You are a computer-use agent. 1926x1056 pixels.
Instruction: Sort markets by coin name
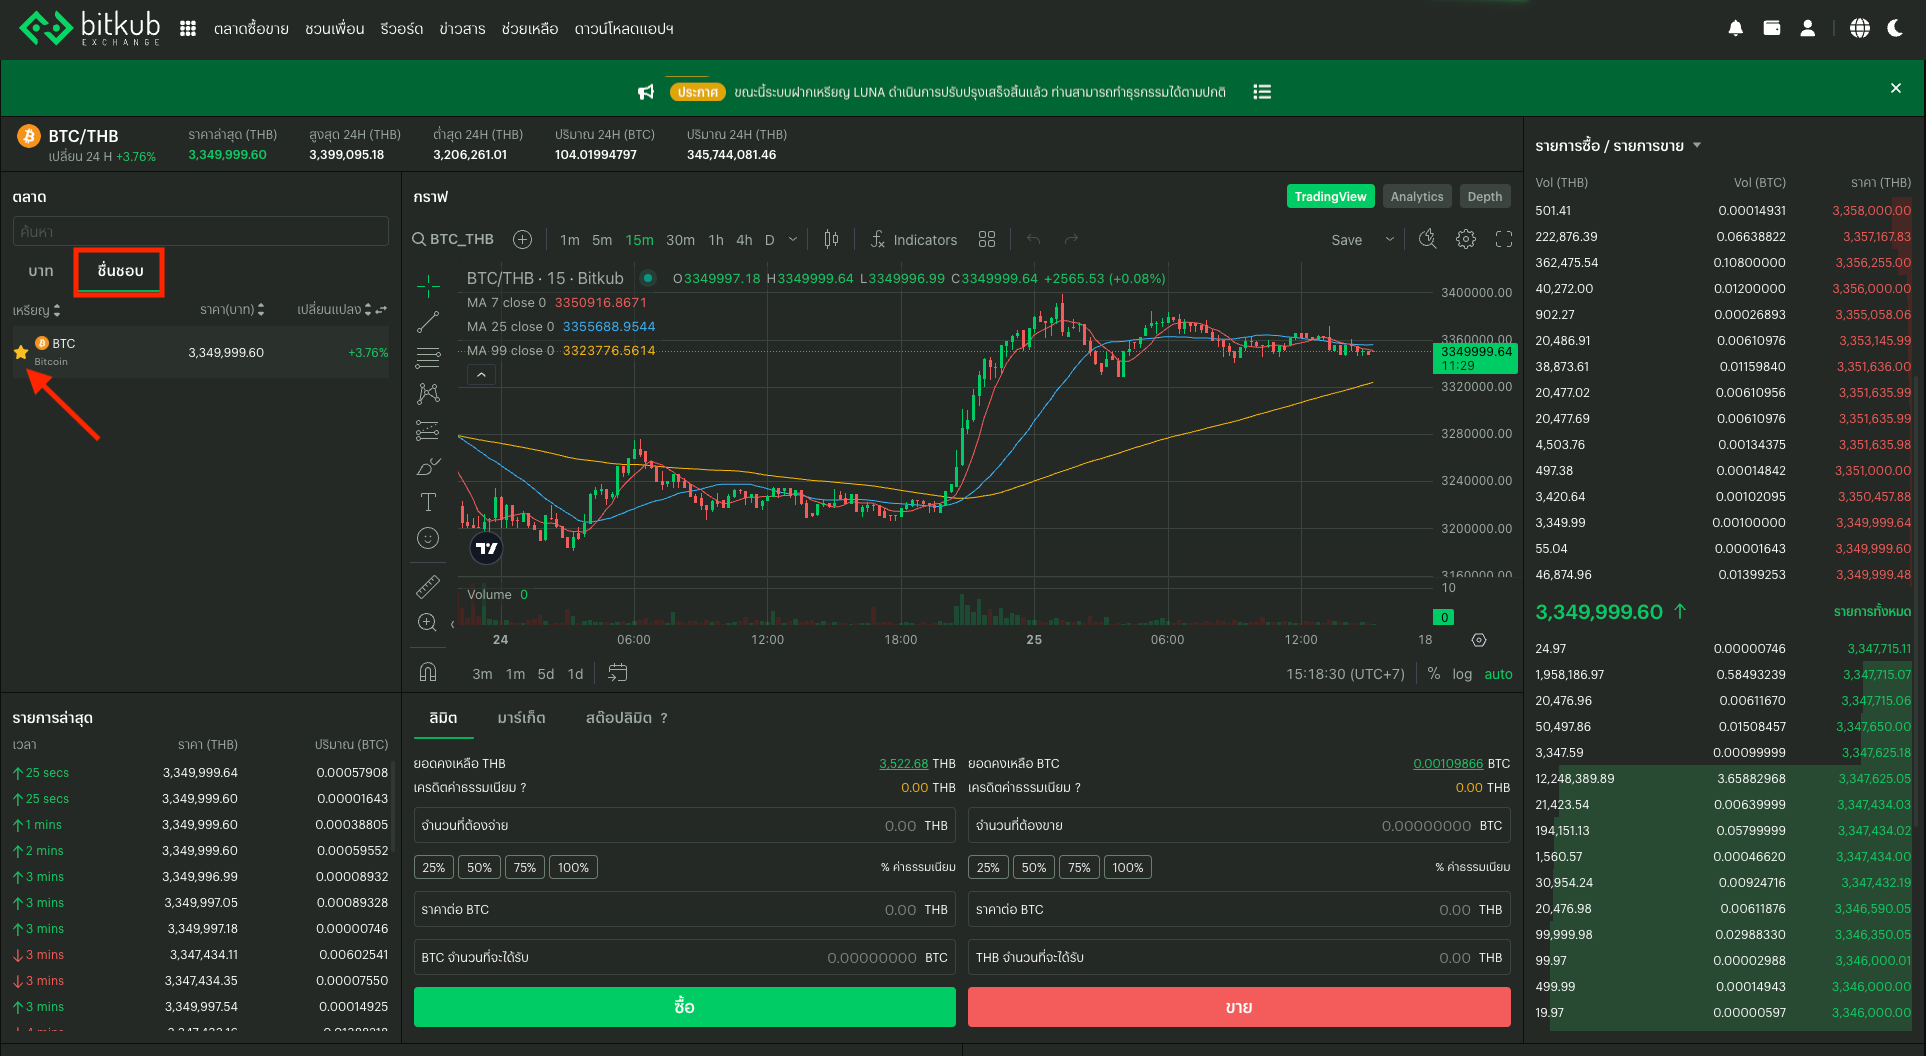point(37,310)
